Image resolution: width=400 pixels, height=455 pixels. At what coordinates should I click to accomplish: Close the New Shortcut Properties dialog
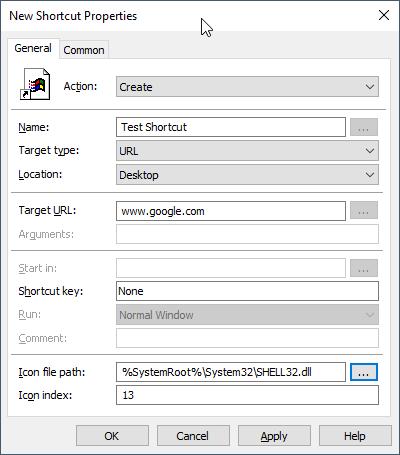tap(384, 15)
